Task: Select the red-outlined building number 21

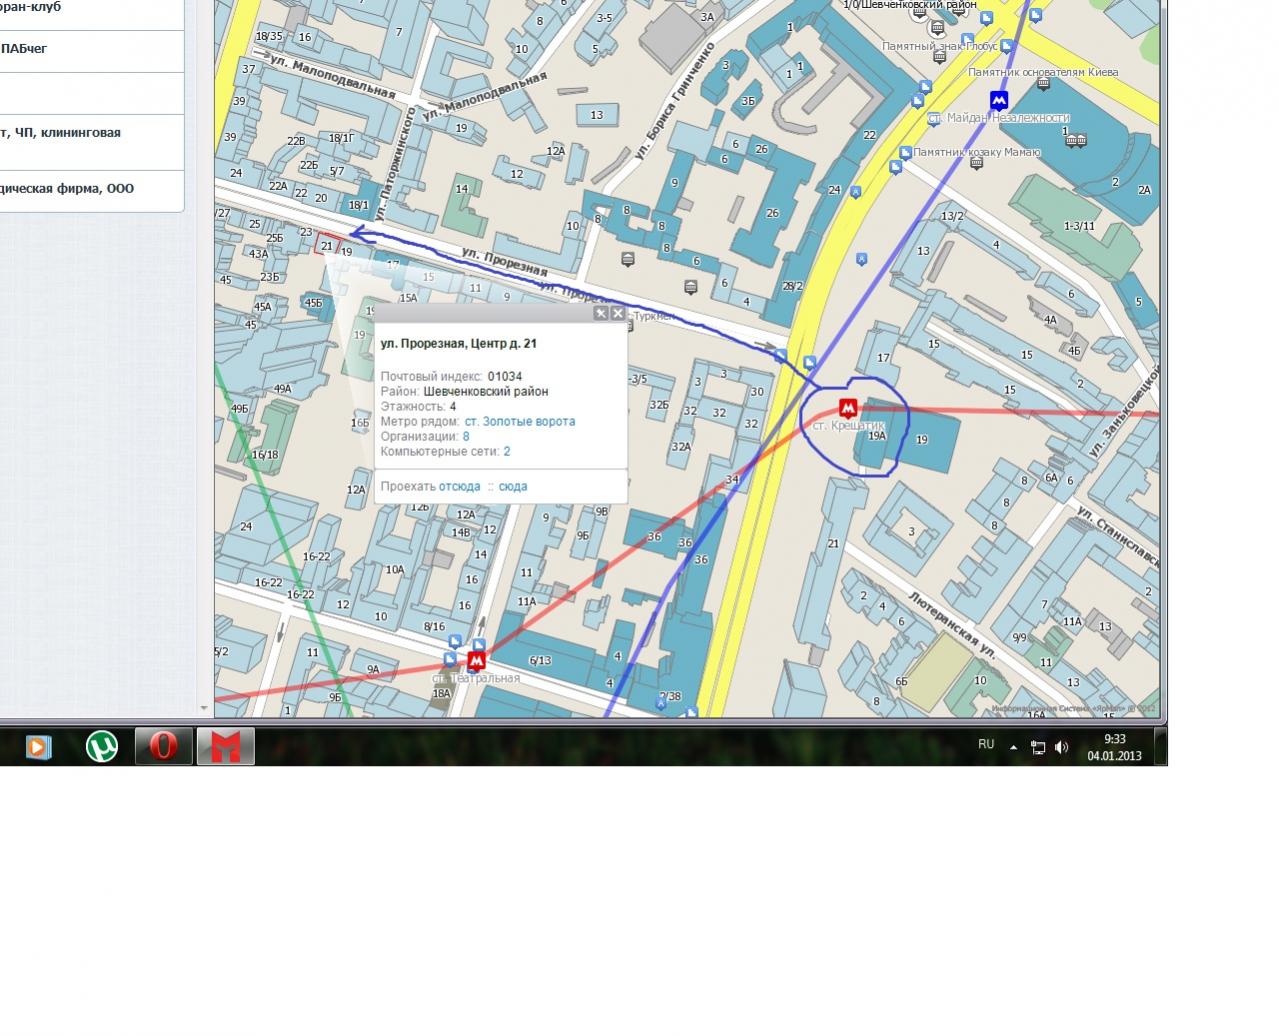Action: point(327,245)
